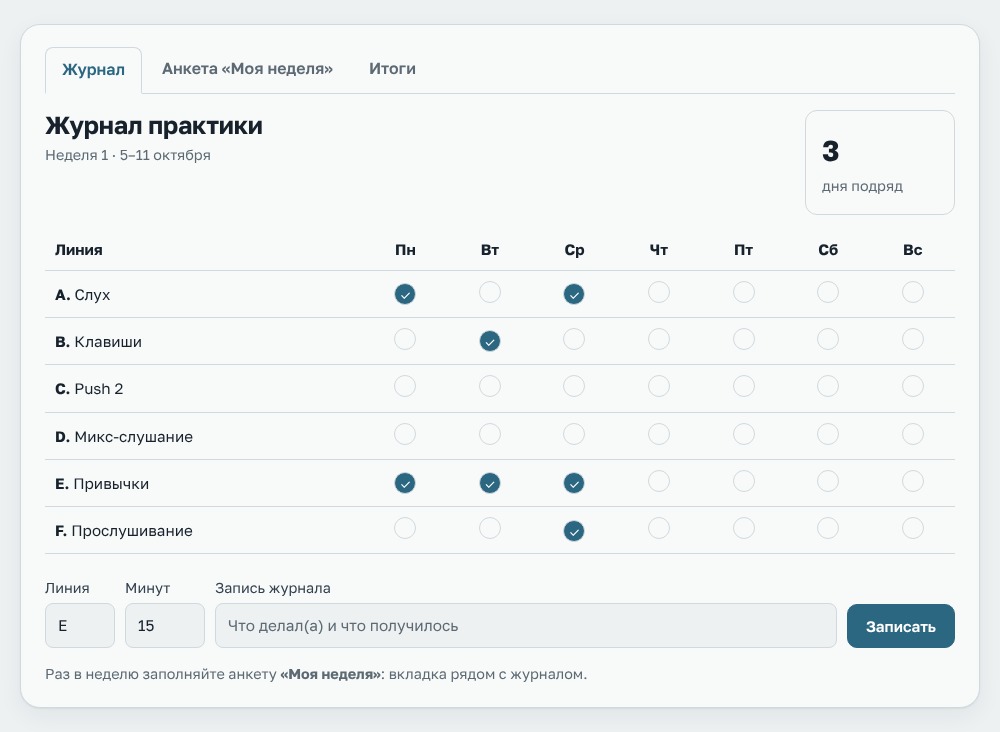Screen dimensions: 1000x732
Task: Uncheck Привычки on Monday (Пн)
Action: [405, 483]
